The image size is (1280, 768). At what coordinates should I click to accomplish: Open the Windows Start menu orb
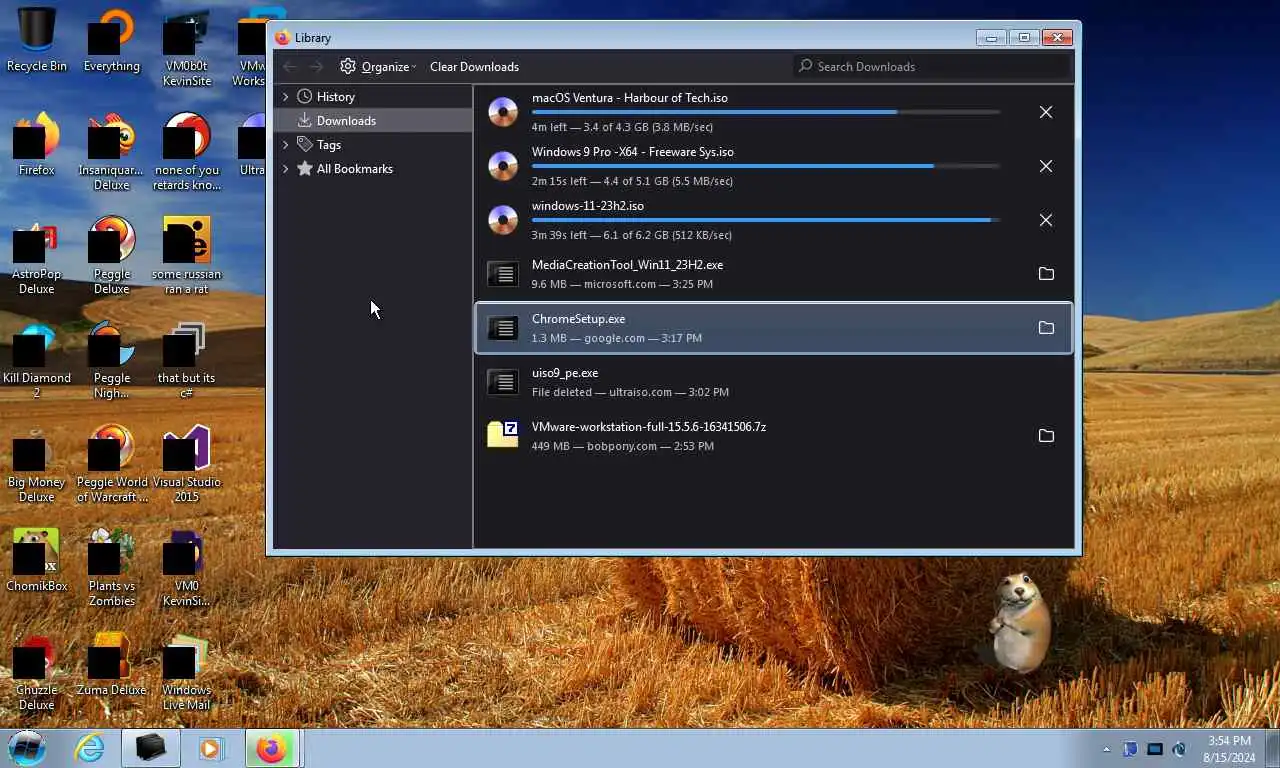point(26,748)
